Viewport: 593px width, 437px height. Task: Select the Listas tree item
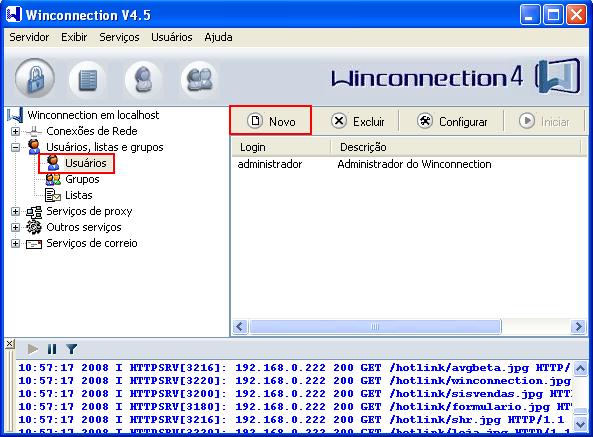pyautogui.click(x=79, y=195)
